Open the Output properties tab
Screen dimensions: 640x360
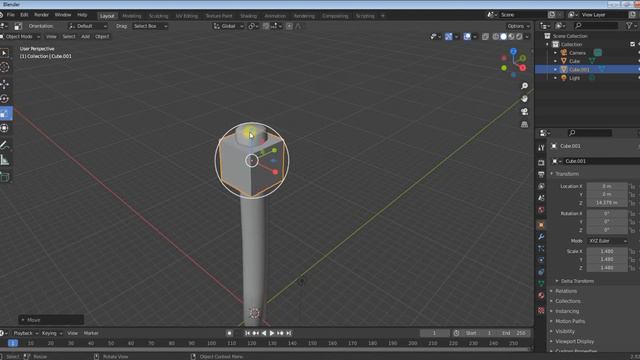pos(541,174)
